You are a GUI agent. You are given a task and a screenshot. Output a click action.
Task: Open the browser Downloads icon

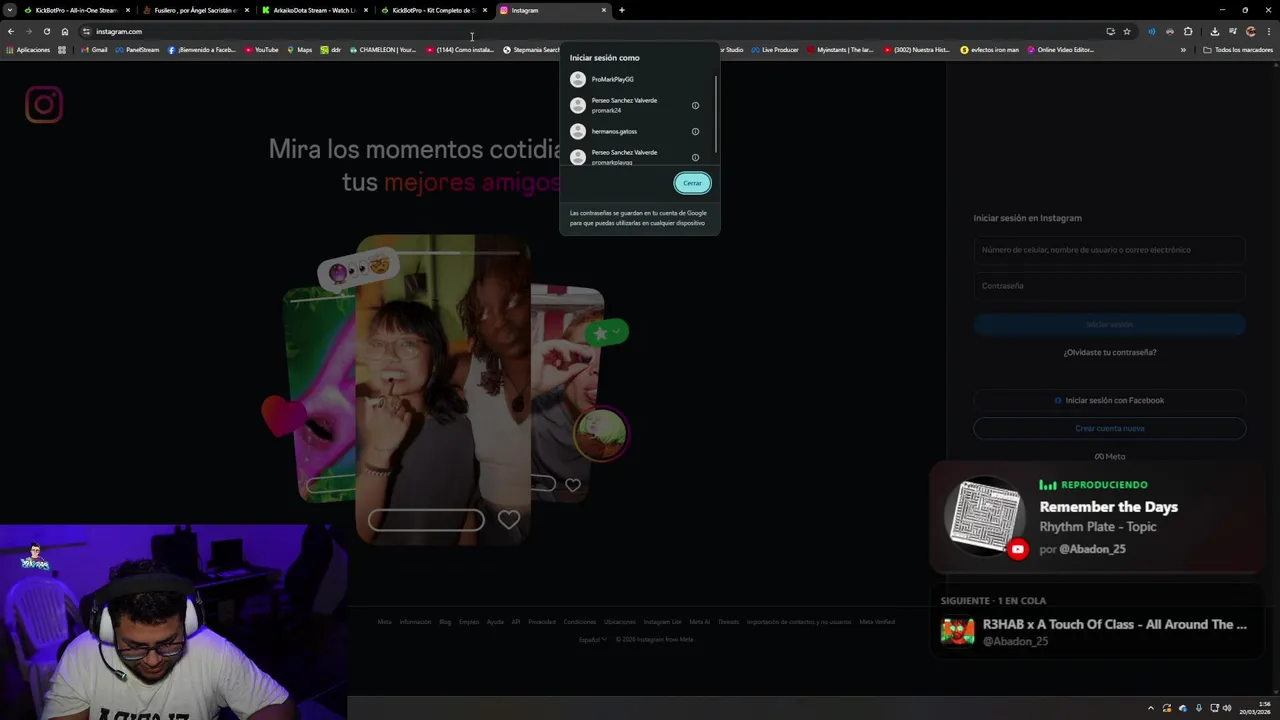coord(1215,31)
